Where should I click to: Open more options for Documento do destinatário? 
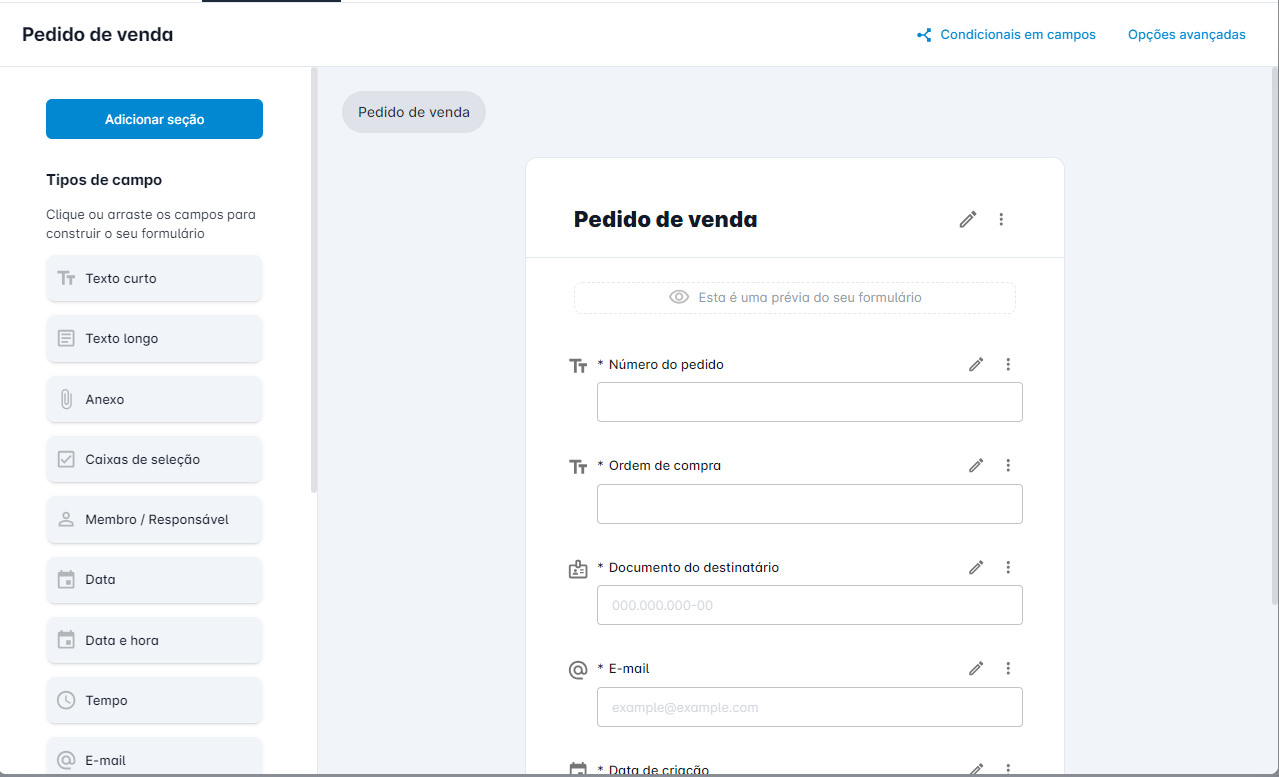[x=1008, y=567]
